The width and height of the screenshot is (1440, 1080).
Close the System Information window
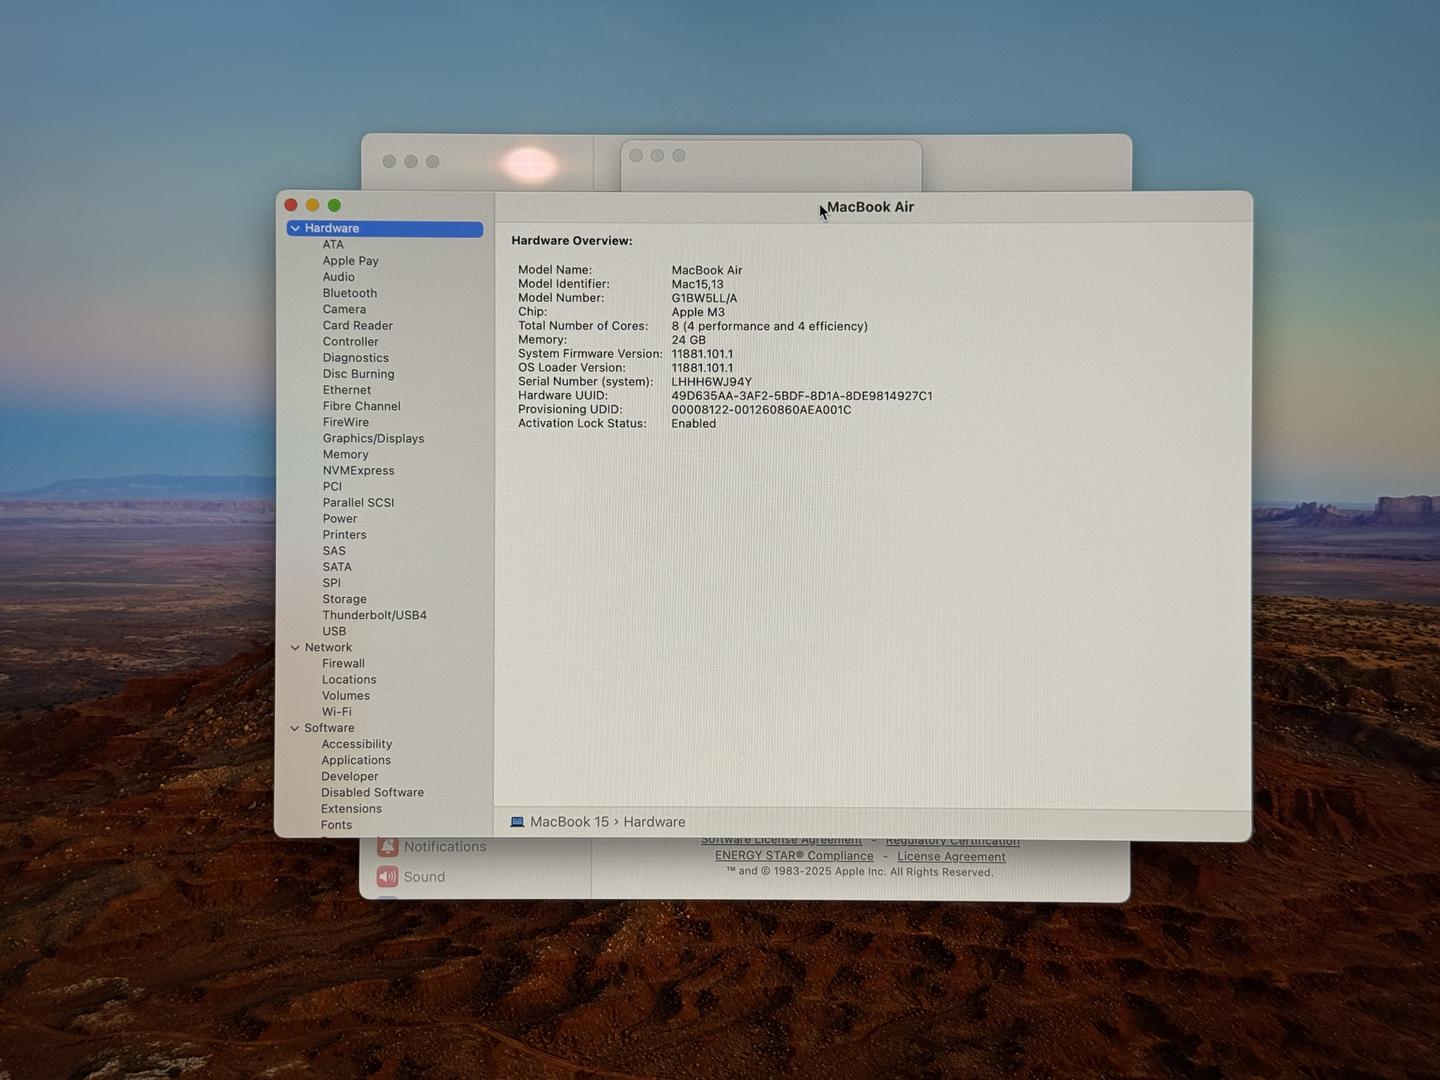(x=291, y=205)
